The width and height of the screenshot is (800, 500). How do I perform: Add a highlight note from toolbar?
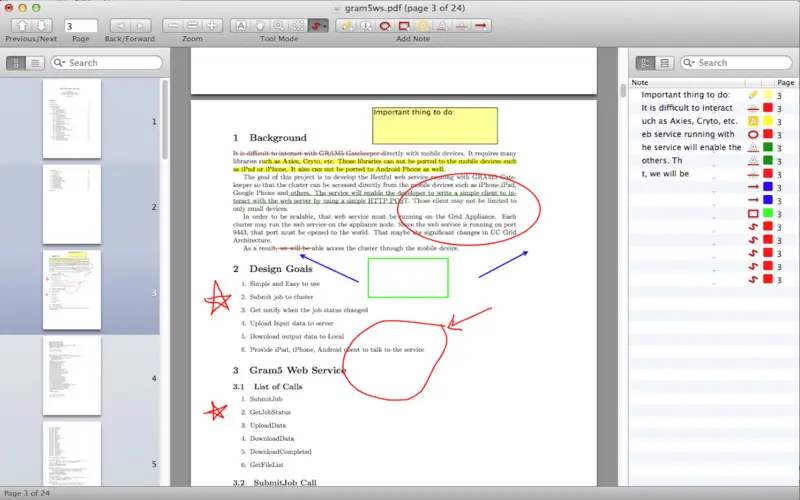pyautogui.click(x=423, y=26)
